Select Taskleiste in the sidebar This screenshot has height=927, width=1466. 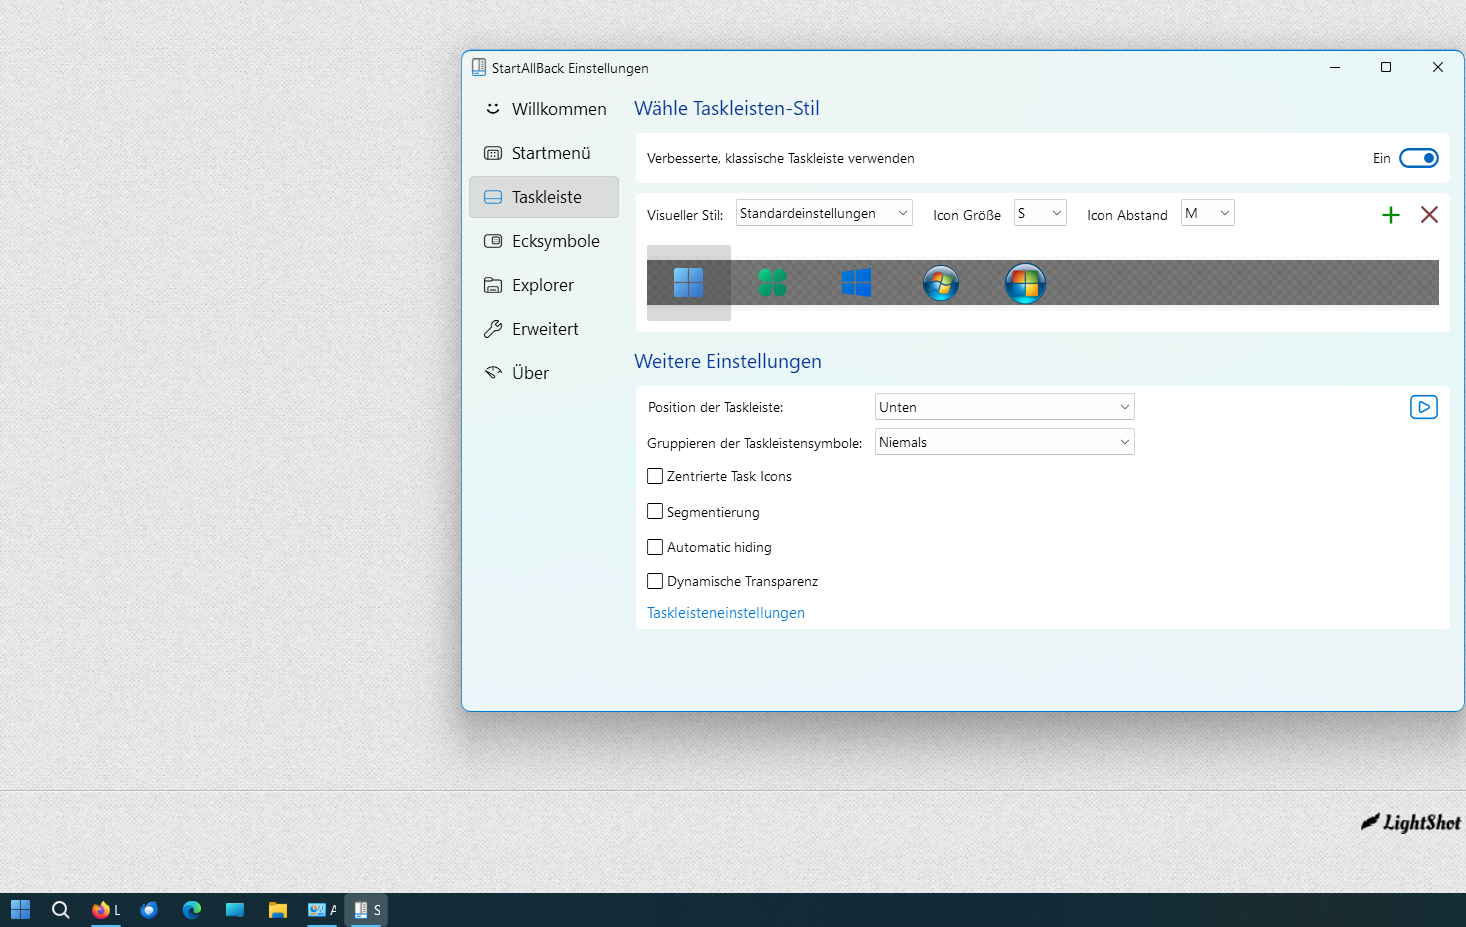pyautogui.click(x=544, y=197)
